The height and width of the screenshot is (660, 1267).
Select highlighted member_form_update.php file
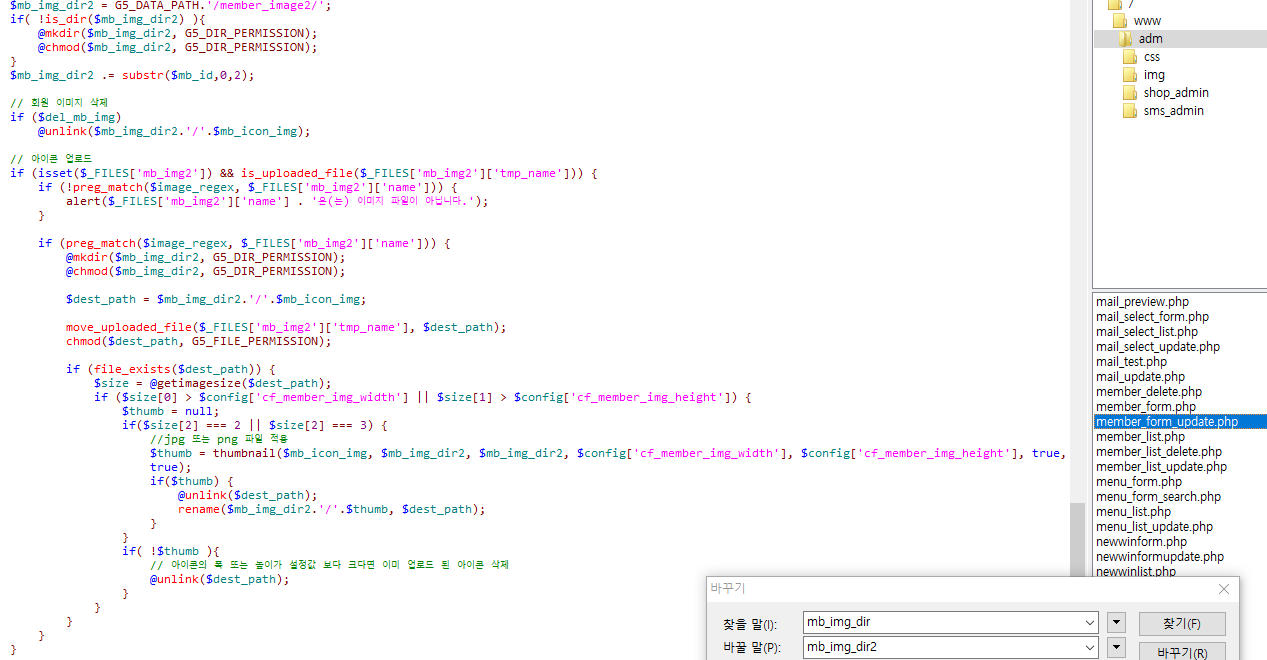pyautogui.click(x=1180, y=422)
